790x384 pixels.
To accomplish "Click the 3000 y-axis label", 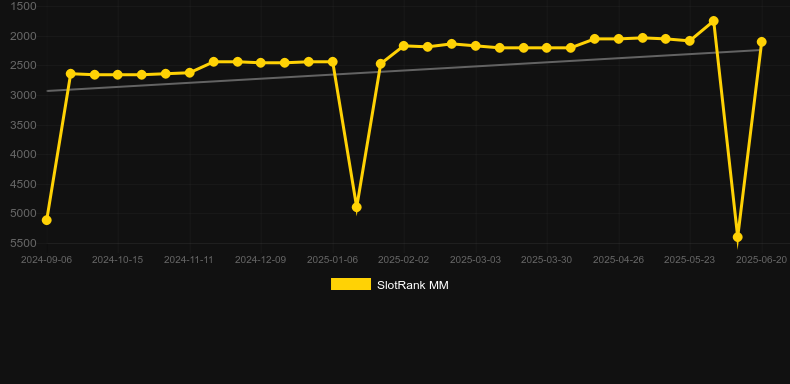I will coord(23,95).
